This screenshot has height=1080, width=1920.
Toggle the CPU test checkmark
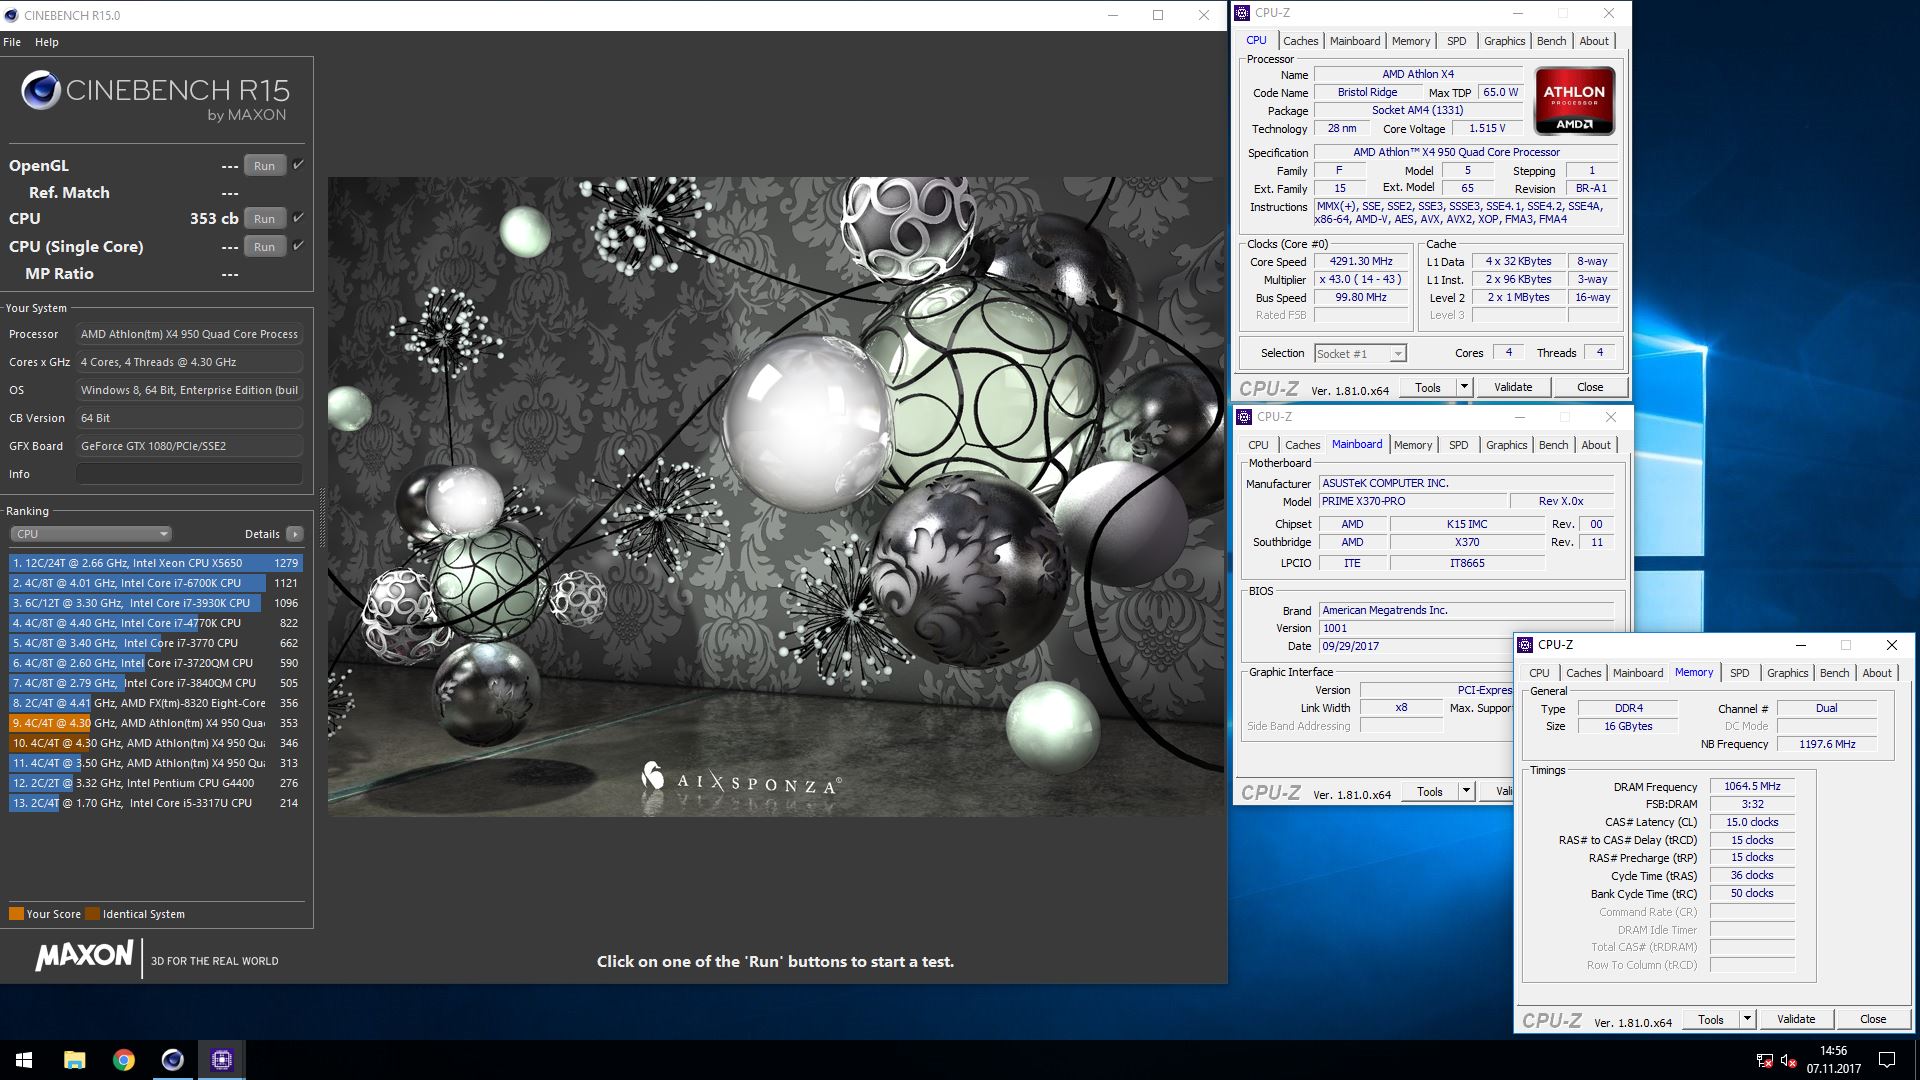point(298,218)
